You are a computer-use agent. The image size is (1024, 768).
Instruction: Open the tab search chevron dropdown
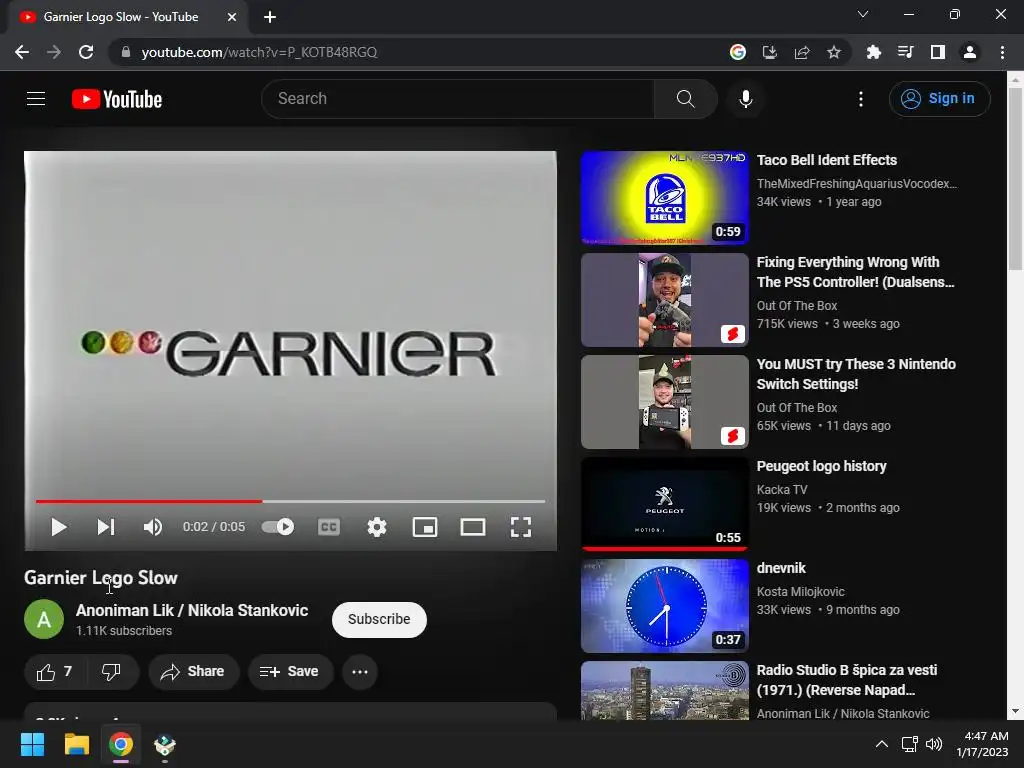tap(863, 14)
